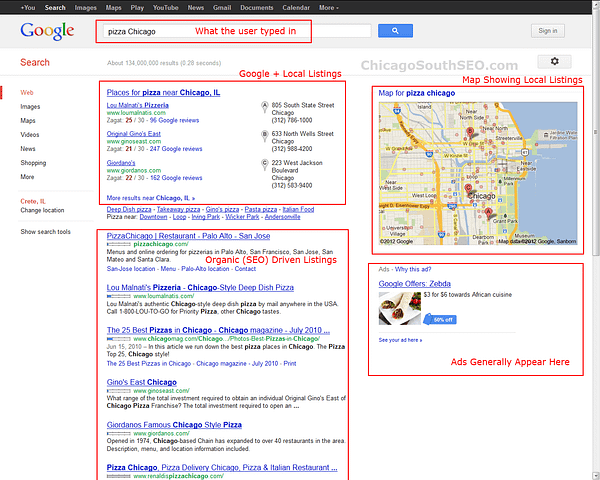
Task: Click the Zebda offer food thumbnail
Action: (x=400, y=309)
